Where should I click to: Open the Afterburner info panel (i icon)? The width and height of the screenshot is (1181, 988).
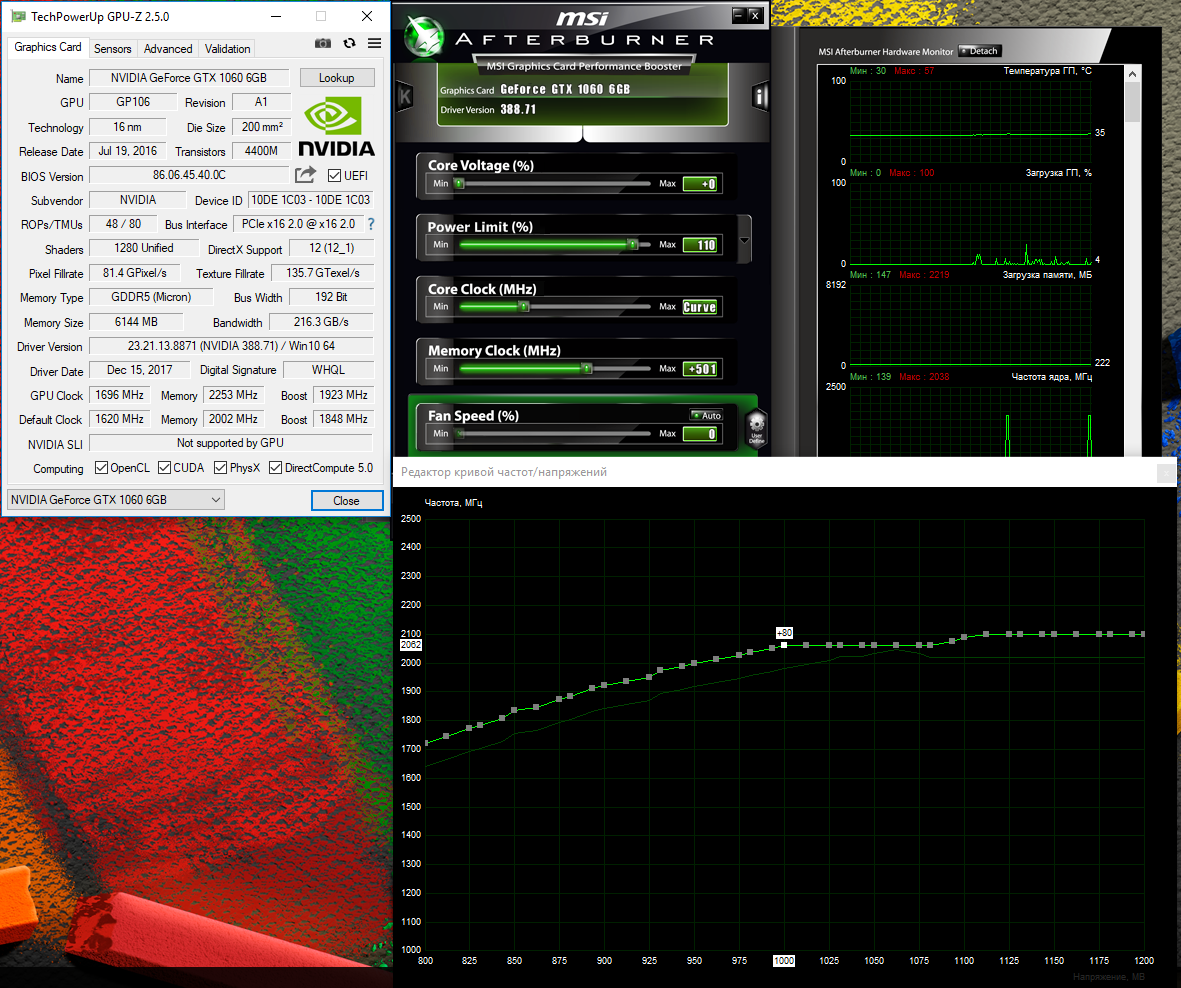[x=759, y=96]
